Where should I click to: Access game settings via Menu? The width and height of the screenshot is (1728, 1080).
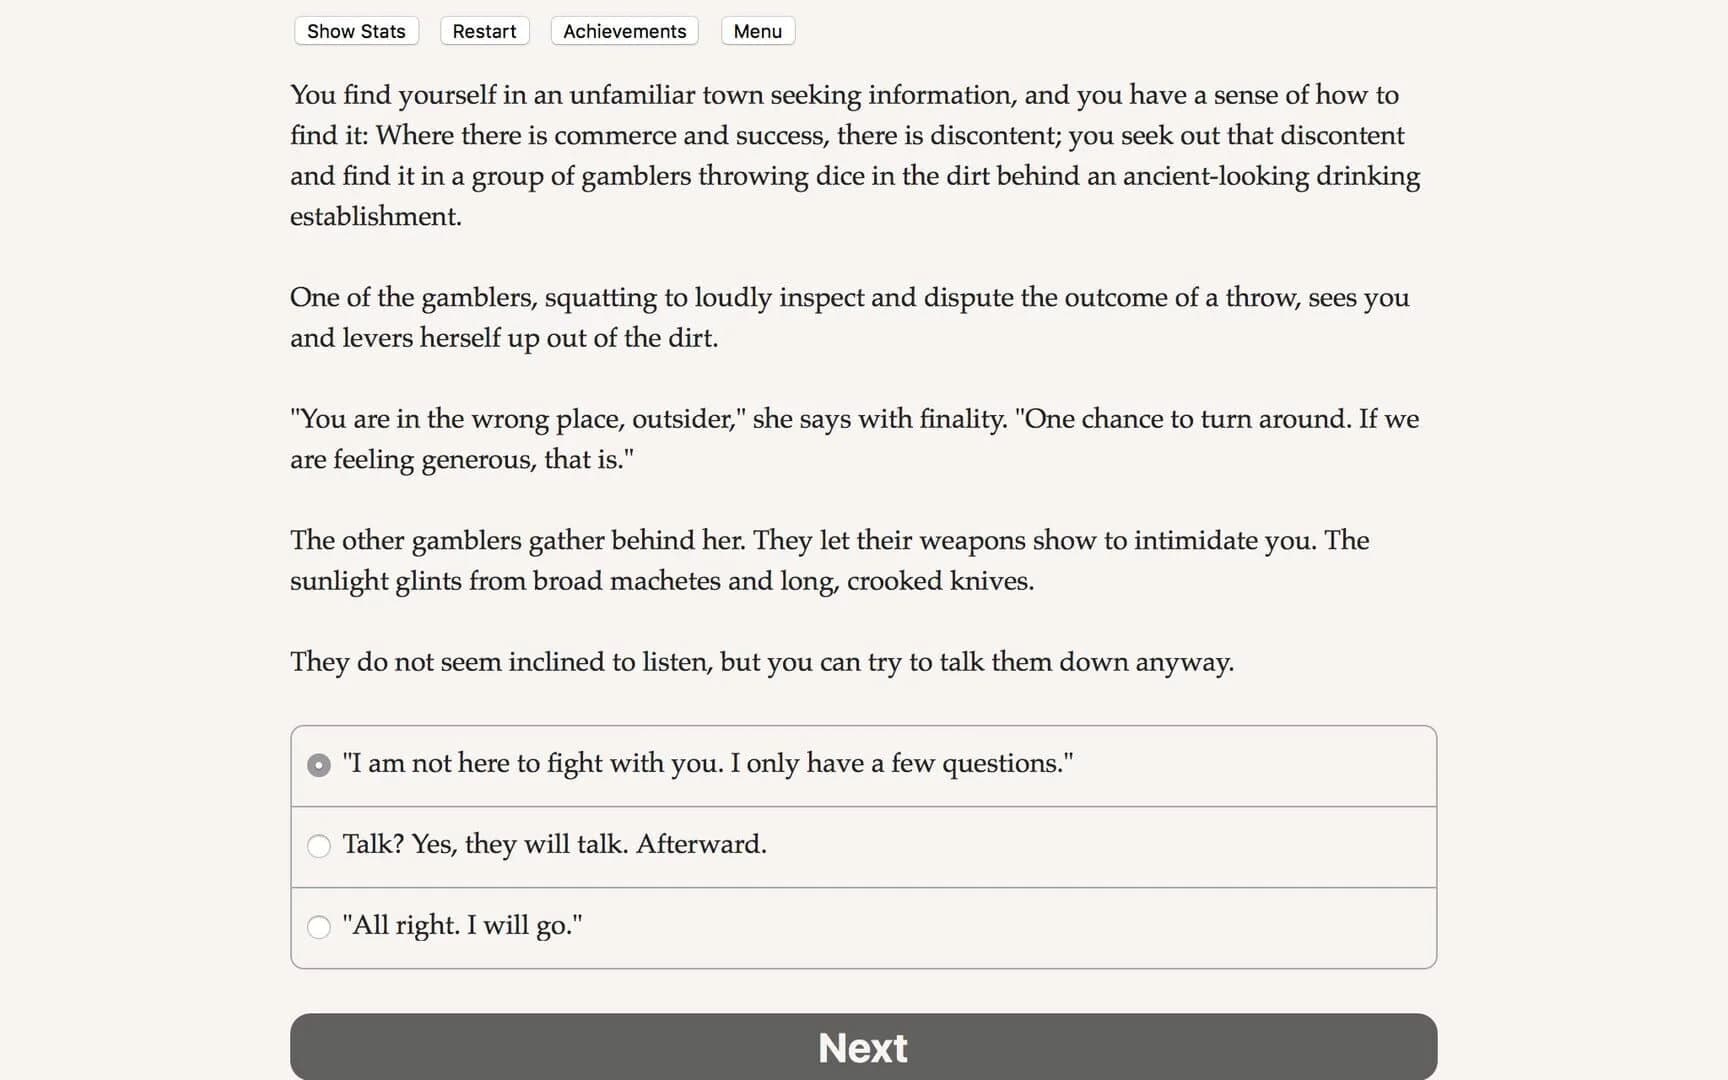pos(757,31)
